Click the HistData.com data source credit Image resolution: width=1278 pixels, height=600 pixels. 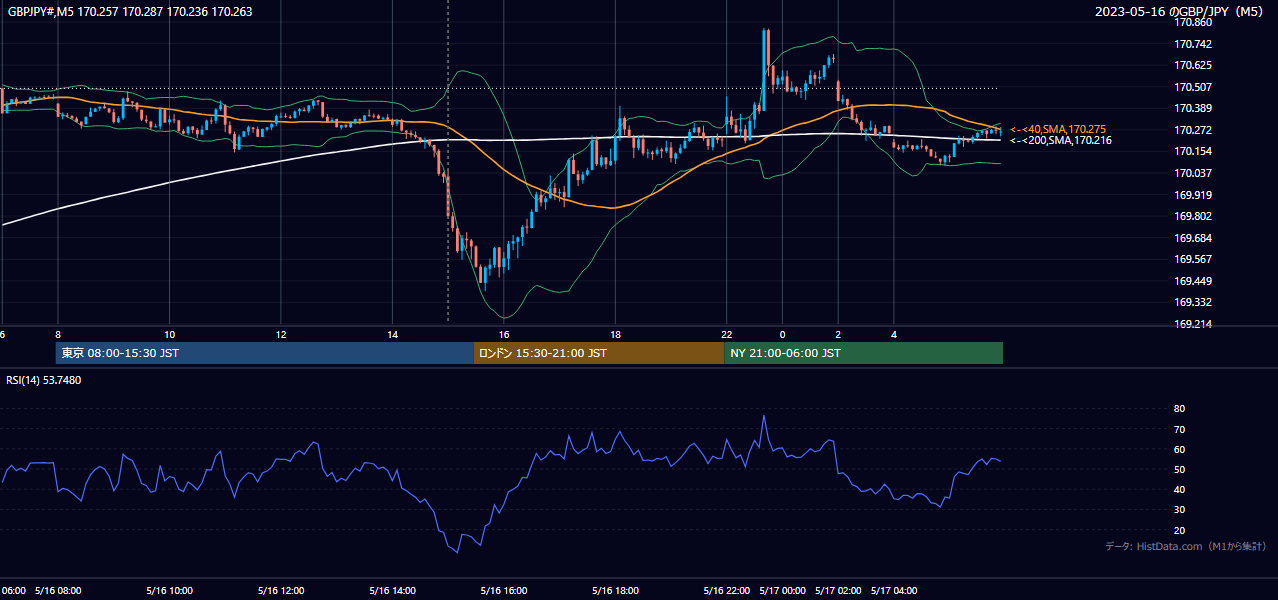[1185, 546]
